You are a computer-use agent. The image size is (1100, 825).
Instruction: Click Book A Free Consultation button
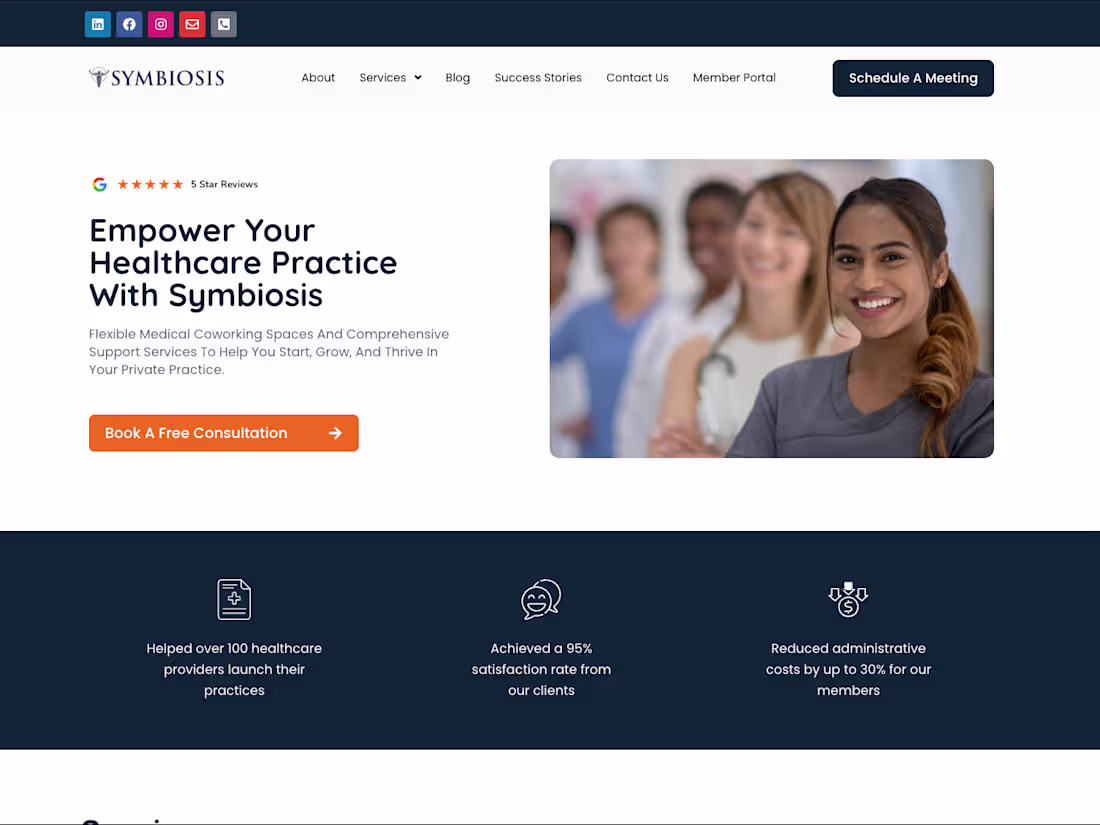[224, 434]
